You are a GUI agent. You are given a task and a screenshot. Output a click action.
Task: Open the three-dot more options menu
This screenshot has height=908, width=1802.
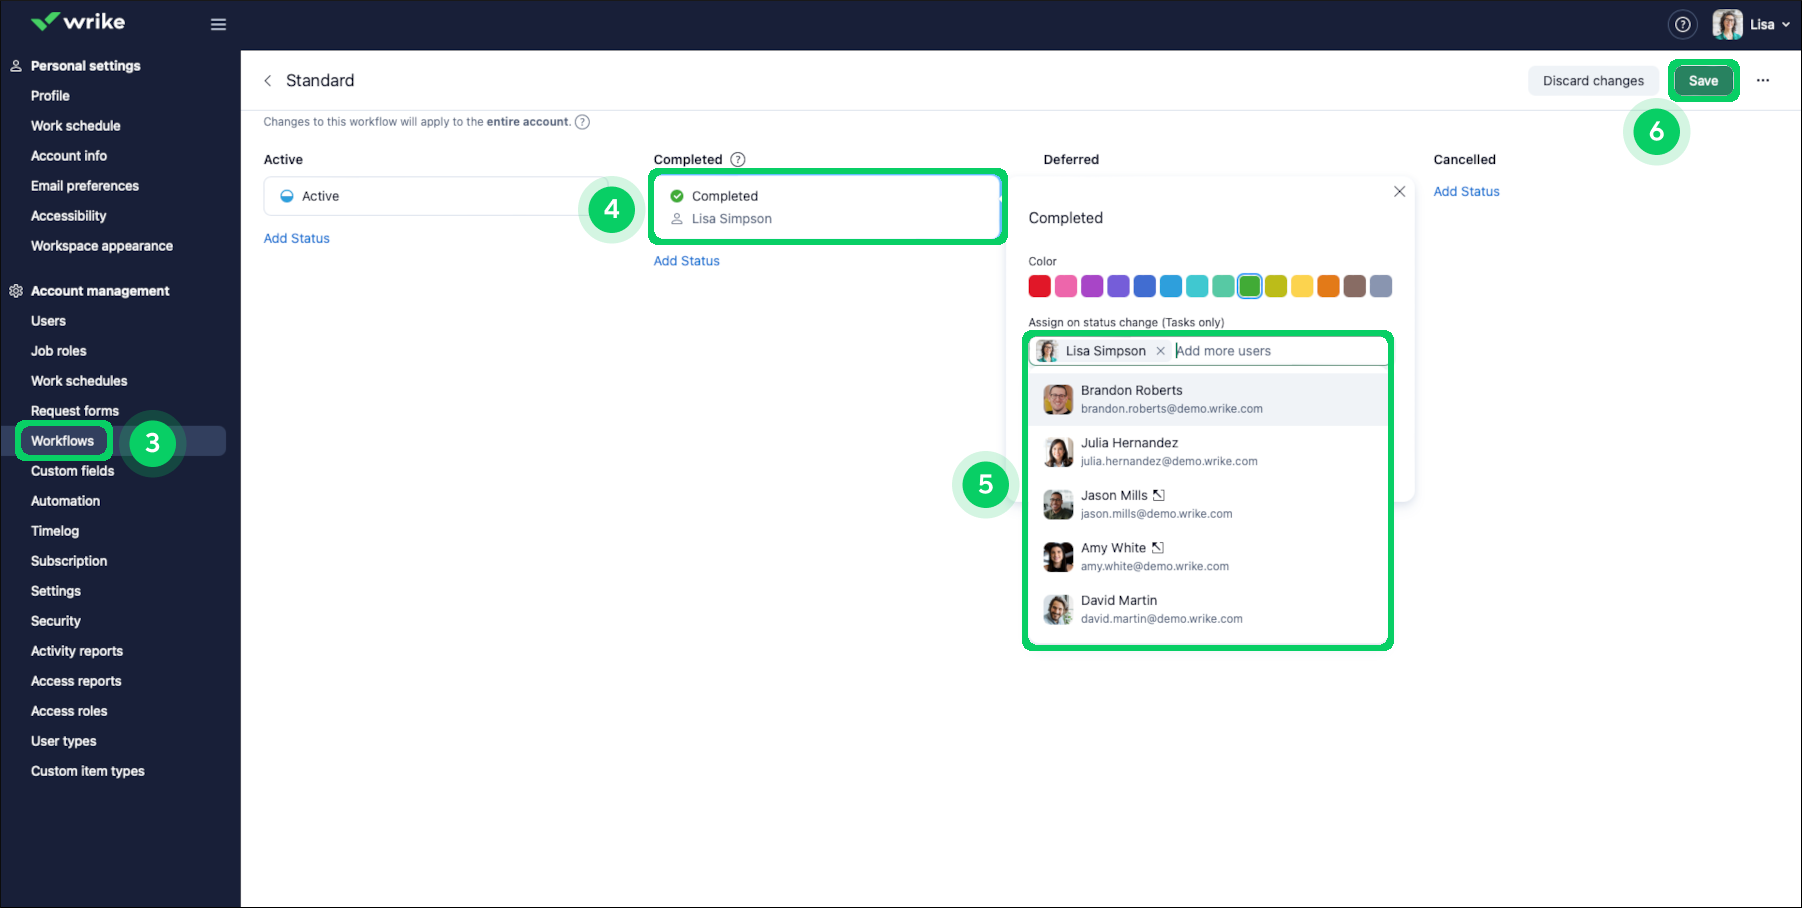coord(1763,81)
